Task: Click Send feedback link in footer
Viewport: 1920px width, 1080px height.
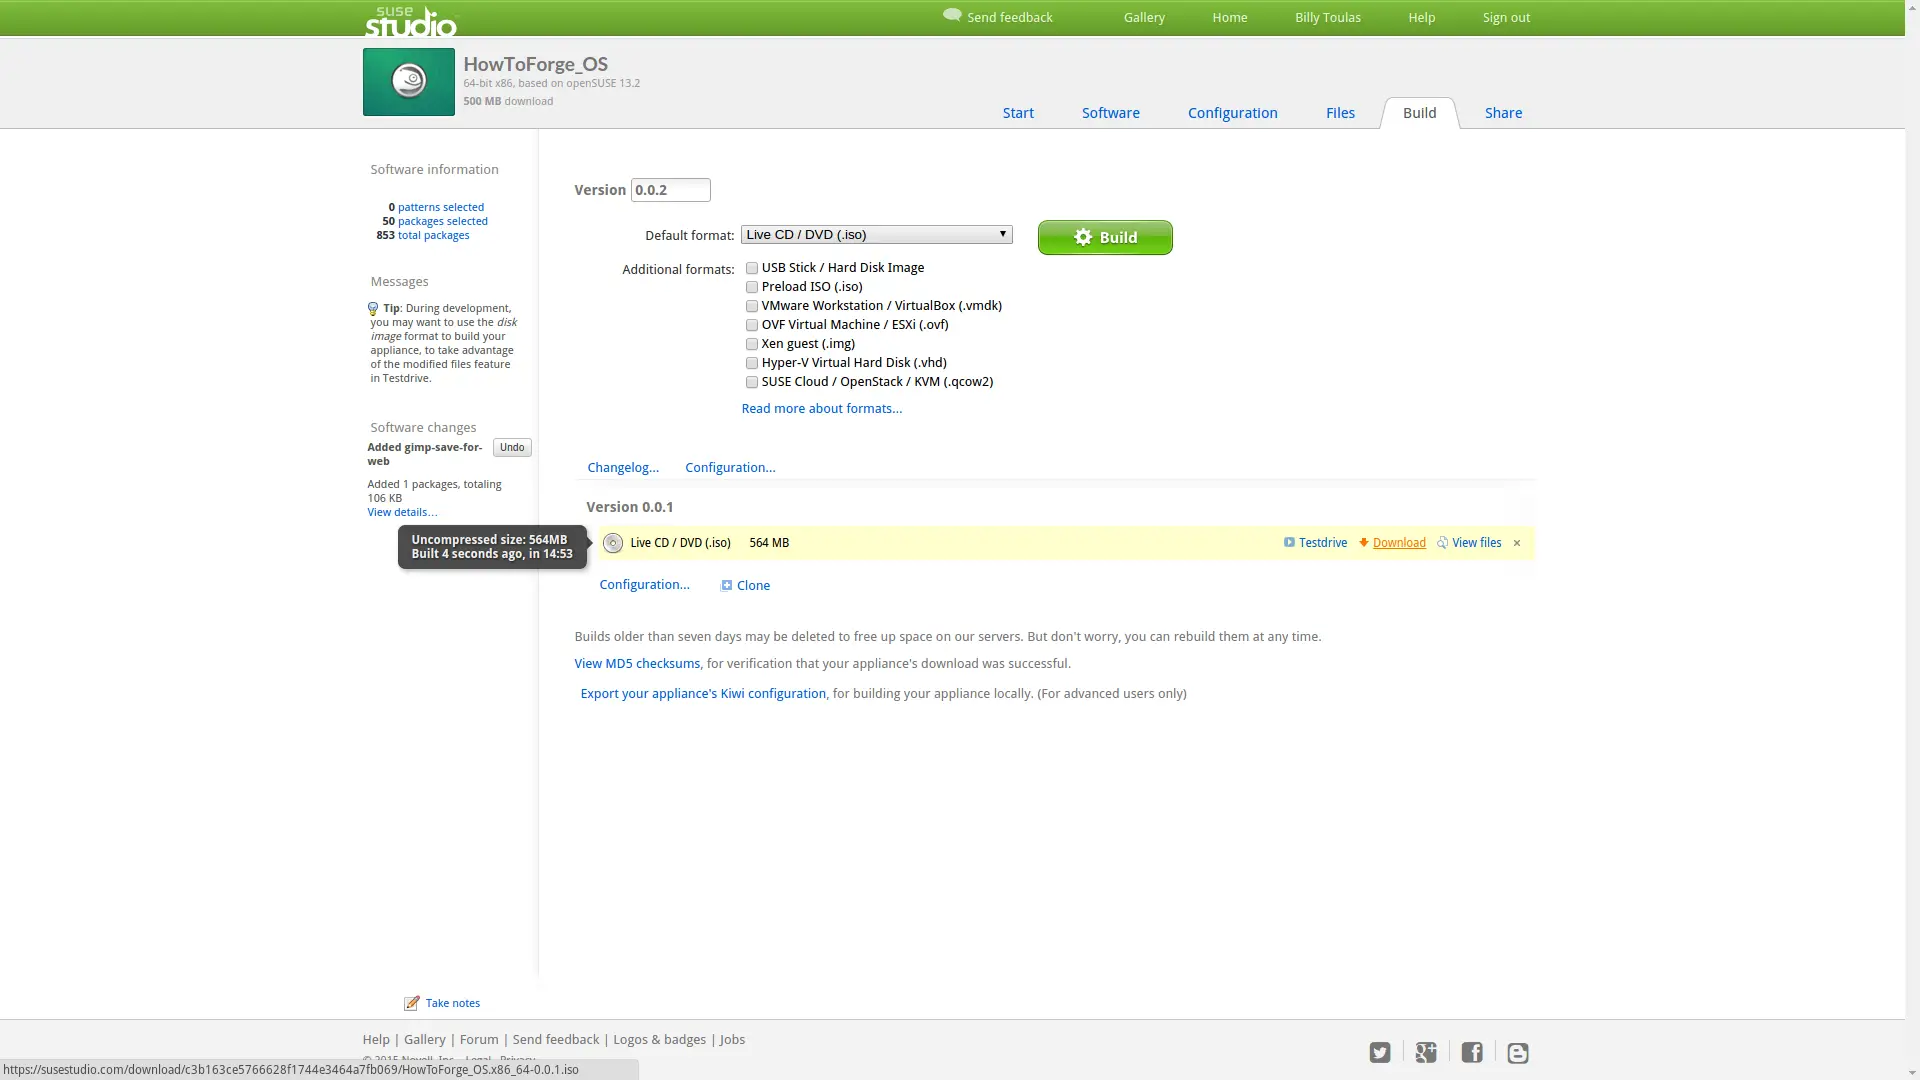Action: tap(556, 1040)
